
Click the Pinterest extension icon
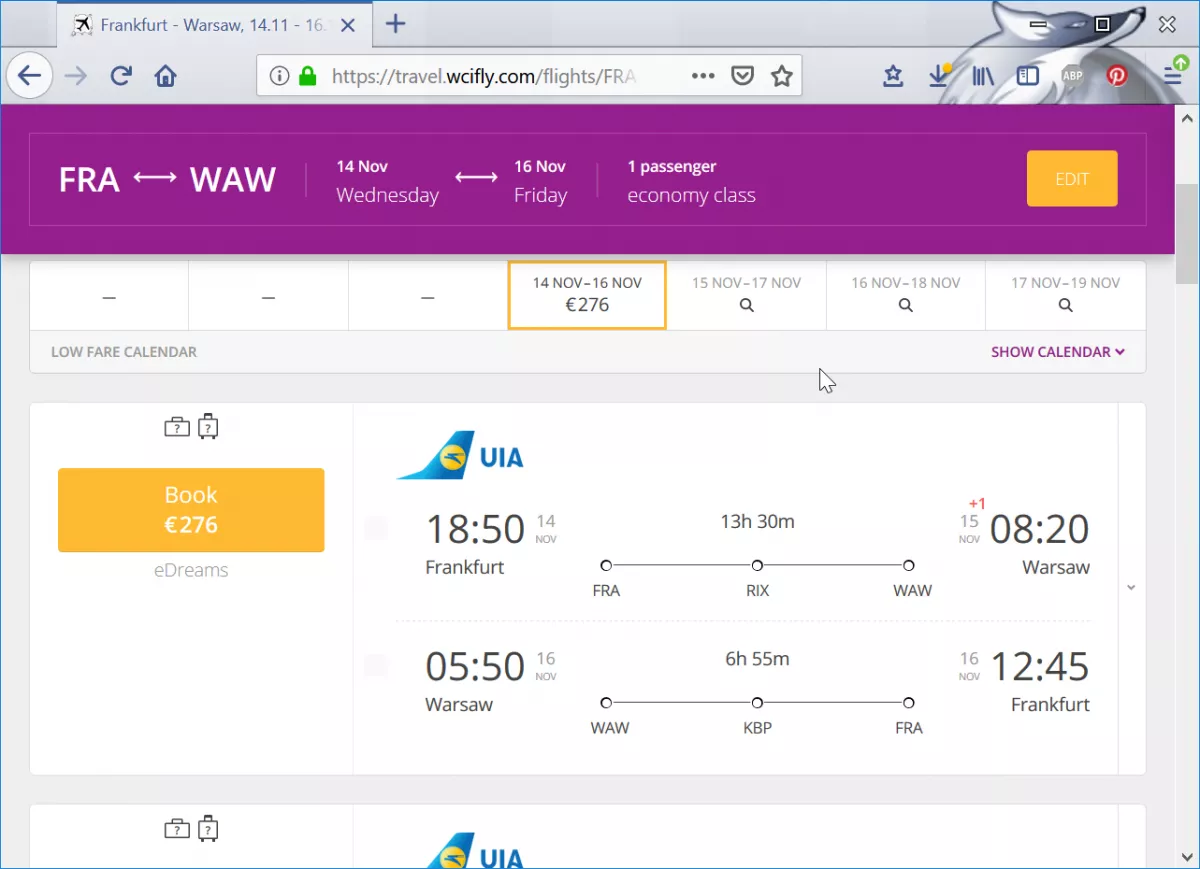[1116, 76]
